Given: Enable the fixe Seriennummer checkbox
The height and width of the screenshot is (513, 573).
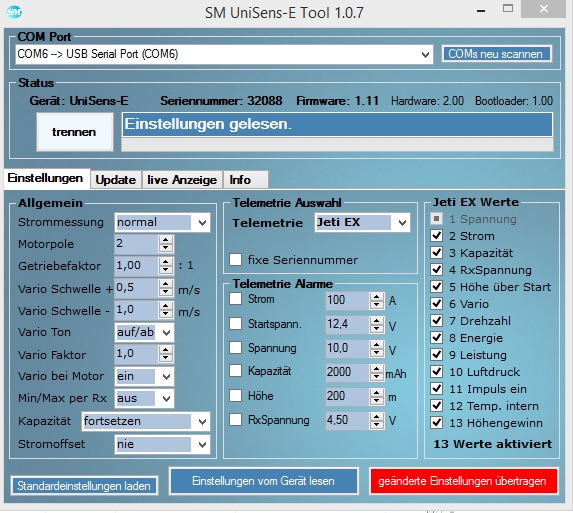Looking at the screenshot, I should [x=235, y=260].
